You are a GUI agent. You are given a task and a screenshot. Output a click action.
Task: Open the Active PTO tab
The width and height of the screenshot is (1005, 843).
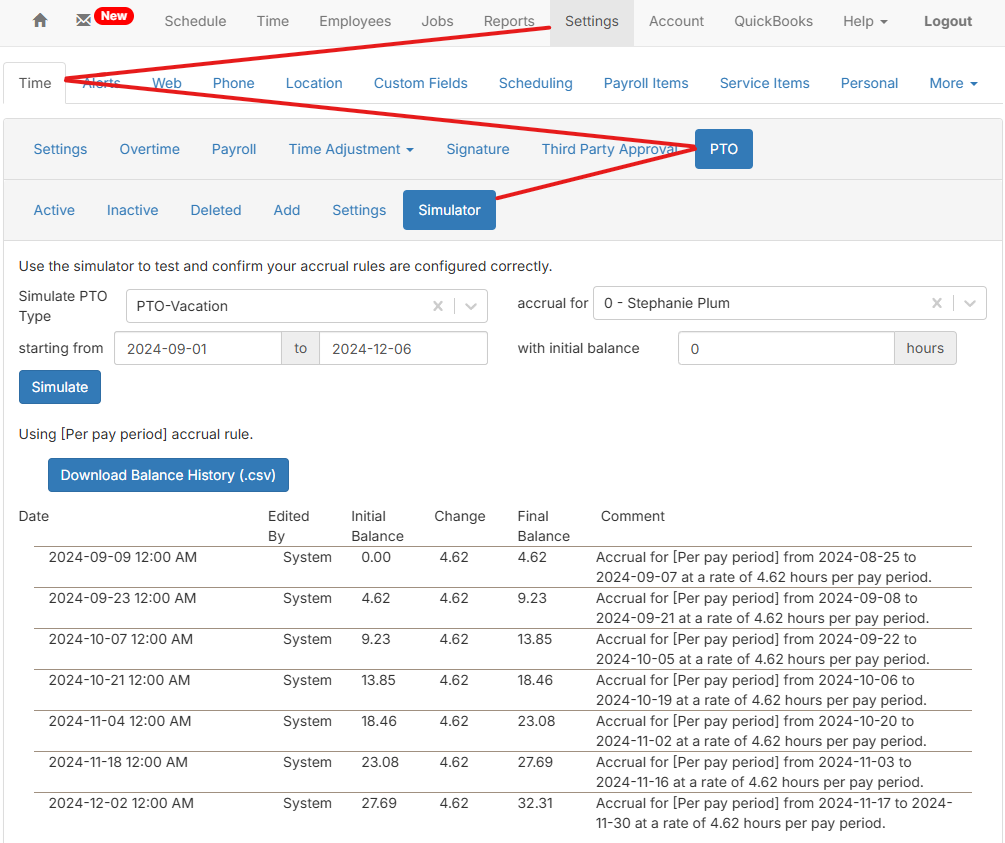[x=54, y=210]
